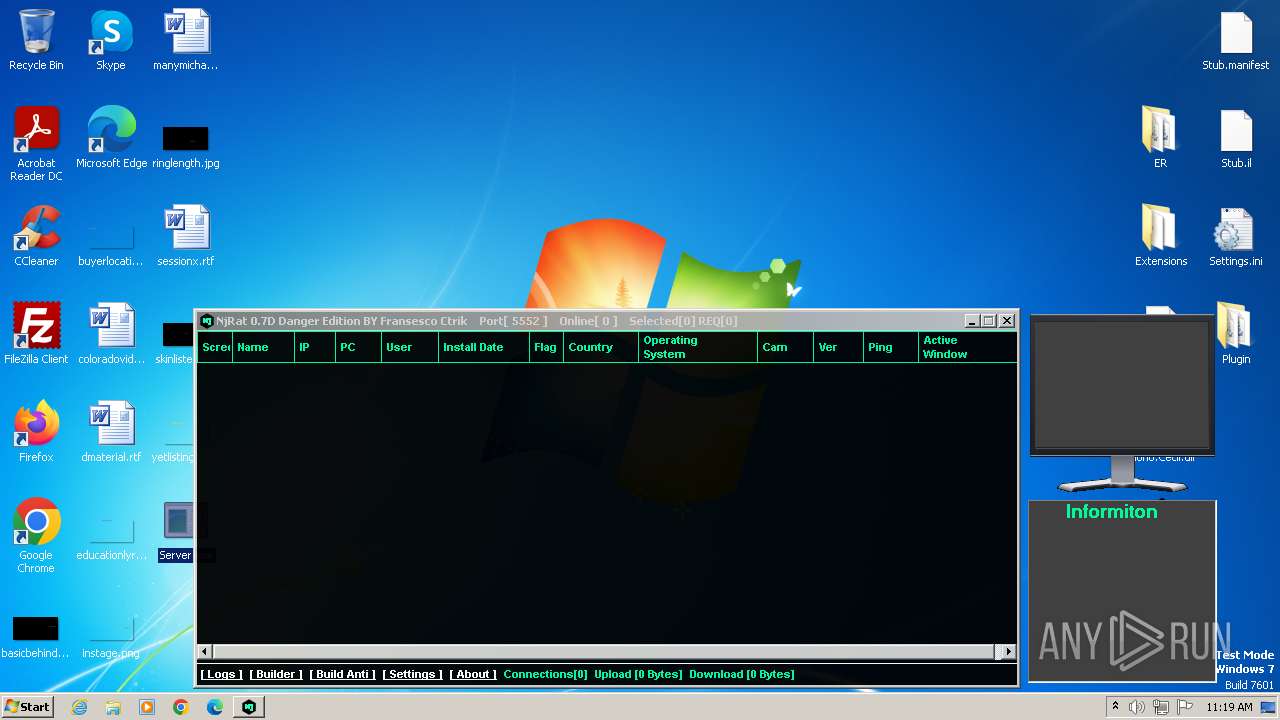
Task: Open Windows Explorer from the taskbar
Action: [113, 707]
